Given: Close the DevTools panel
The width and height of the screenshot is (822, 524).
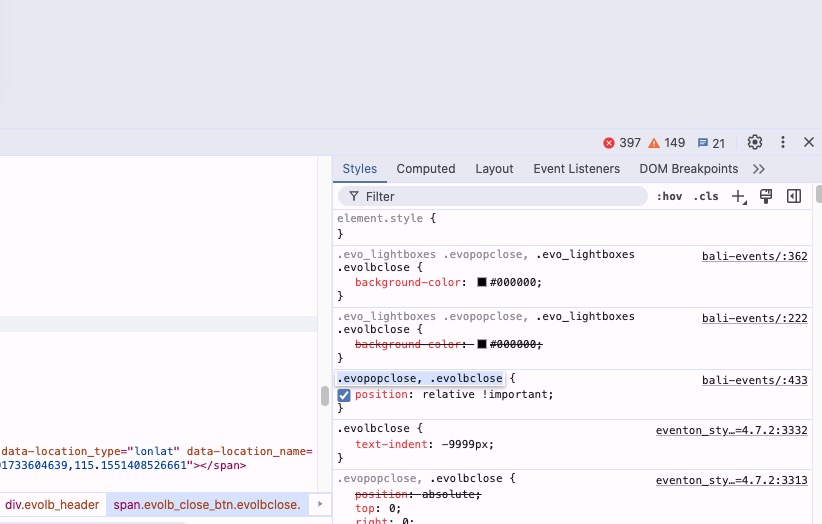Looking at the screenshot, I should point(808,142).
